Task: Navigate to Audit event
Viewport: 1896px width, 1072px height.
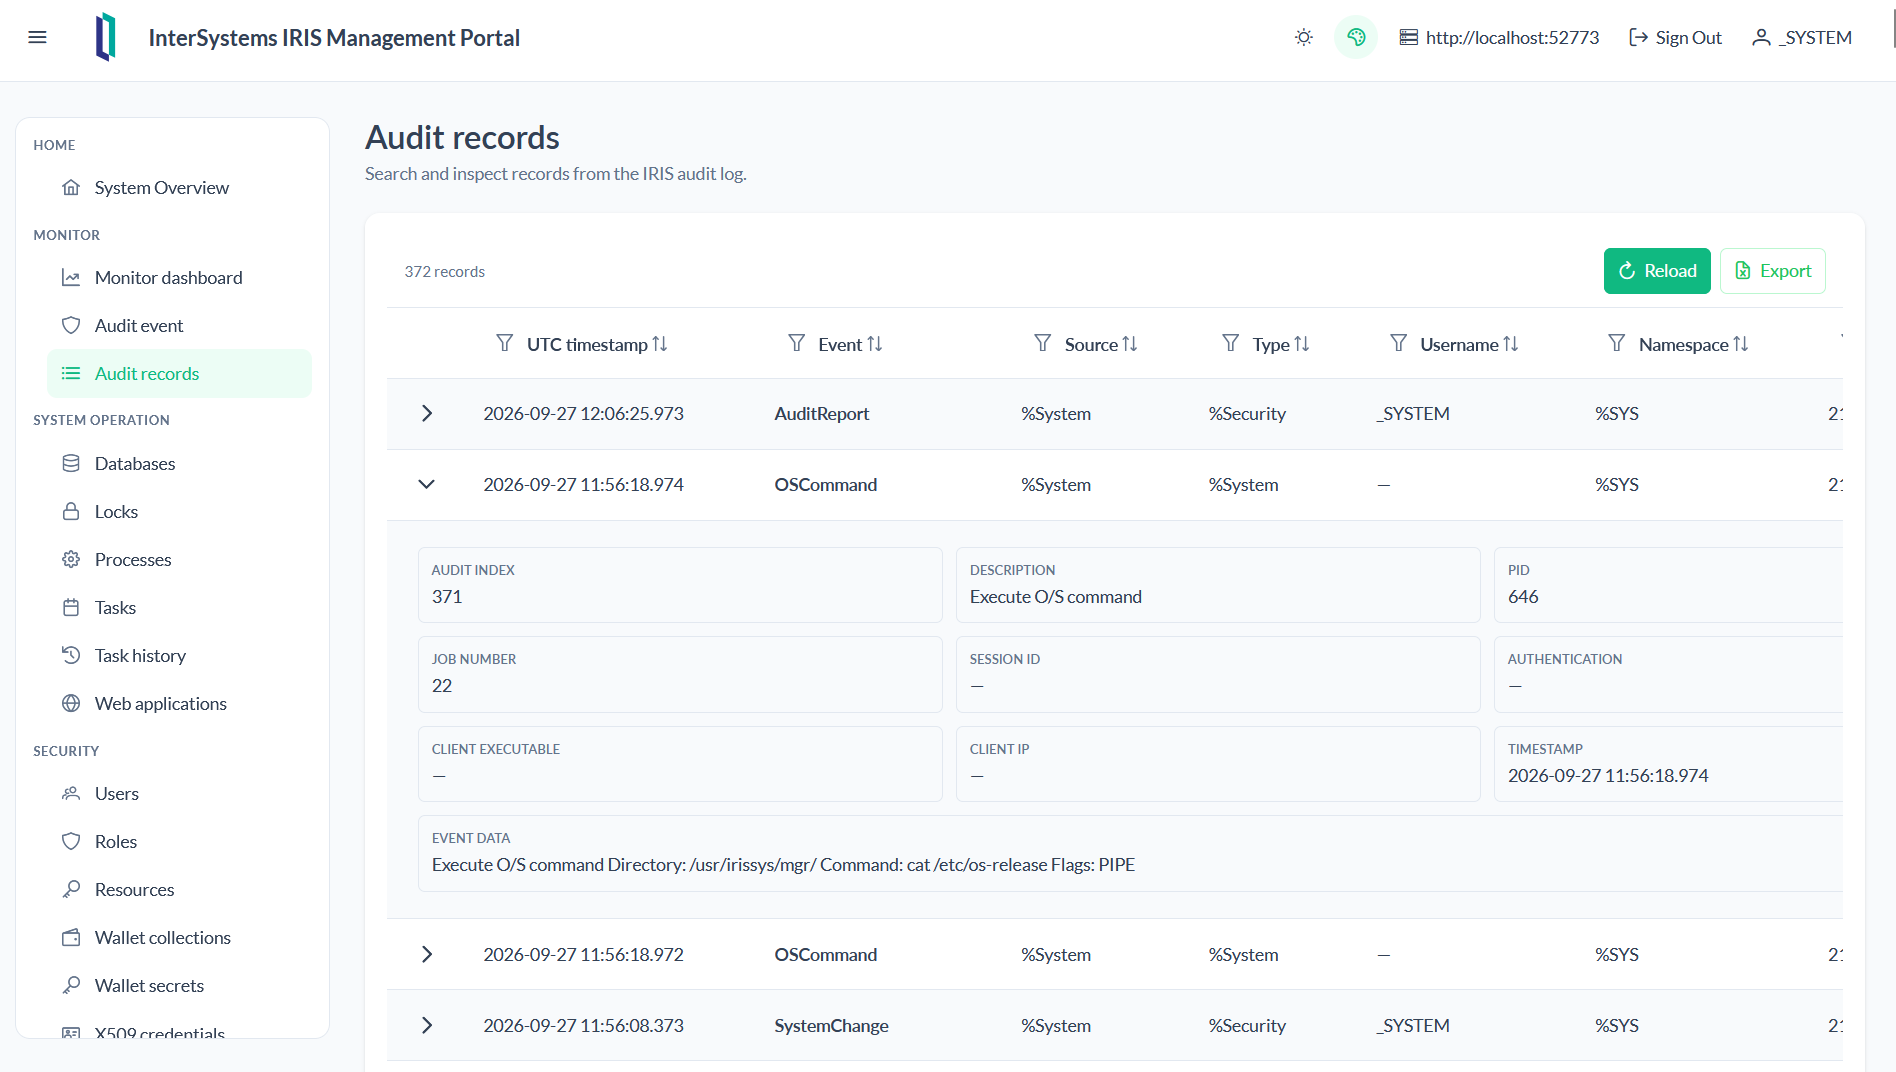Action: point(179,326)
